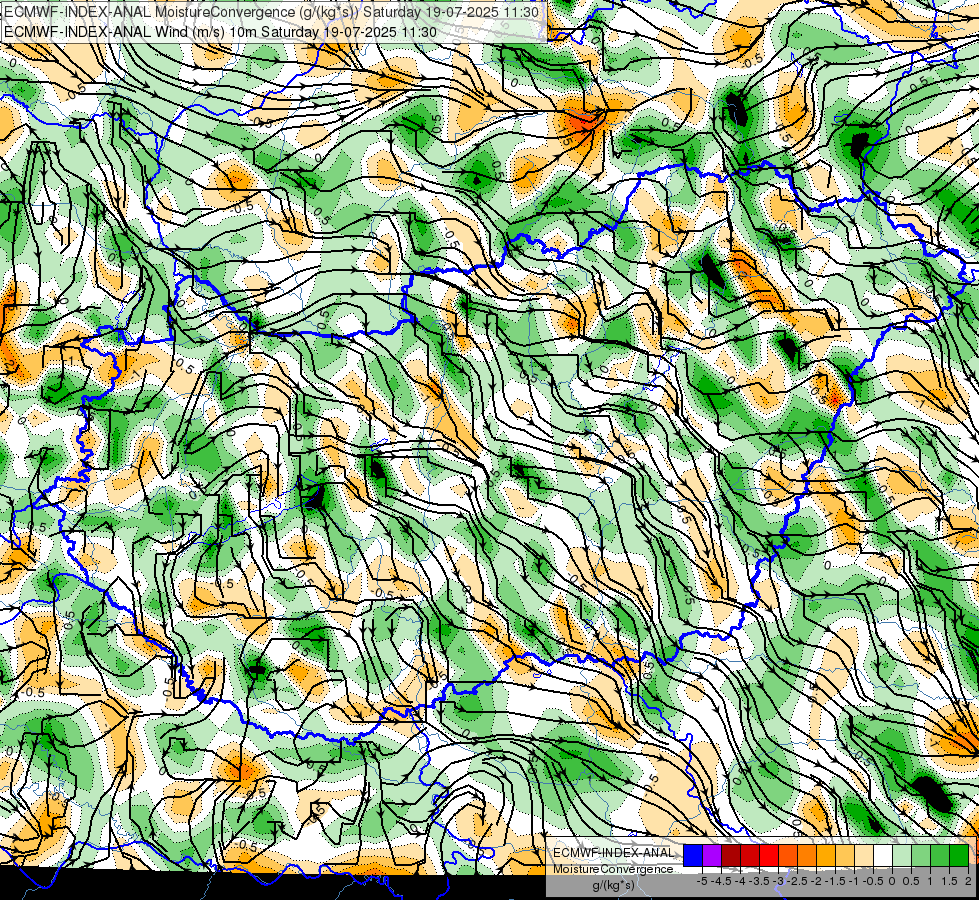The image size is (979, 900).
Task: Click the -3.5 tick value in legend
Action: click(x=760, y=881)
